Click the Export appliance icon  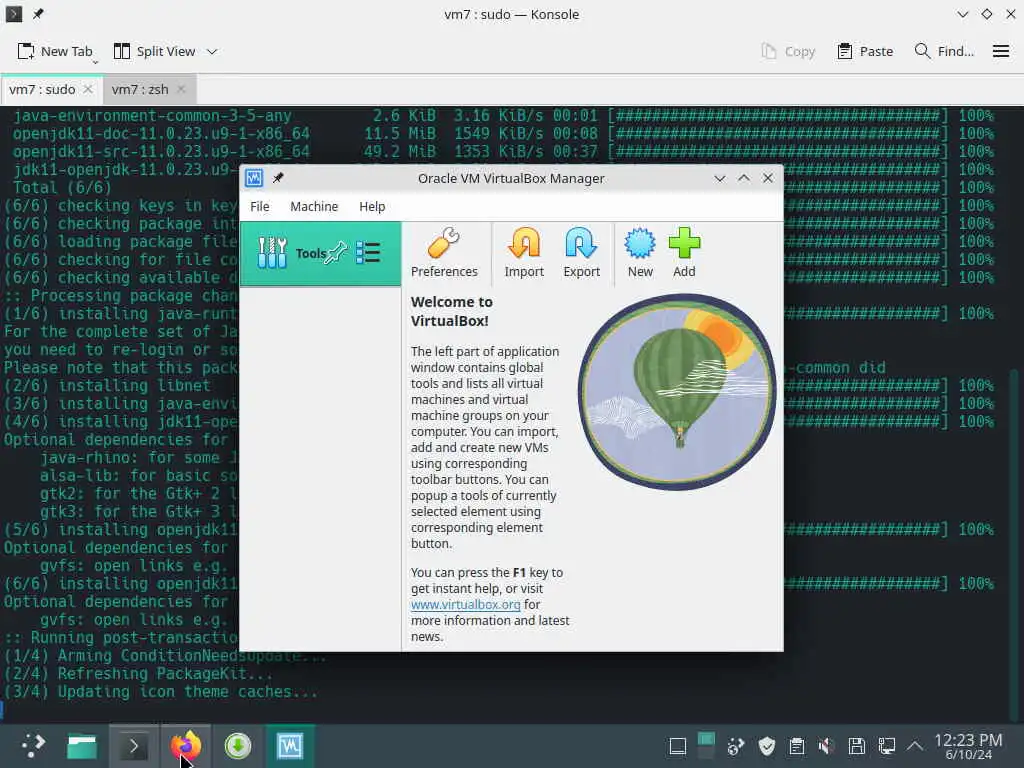point(581,253)
